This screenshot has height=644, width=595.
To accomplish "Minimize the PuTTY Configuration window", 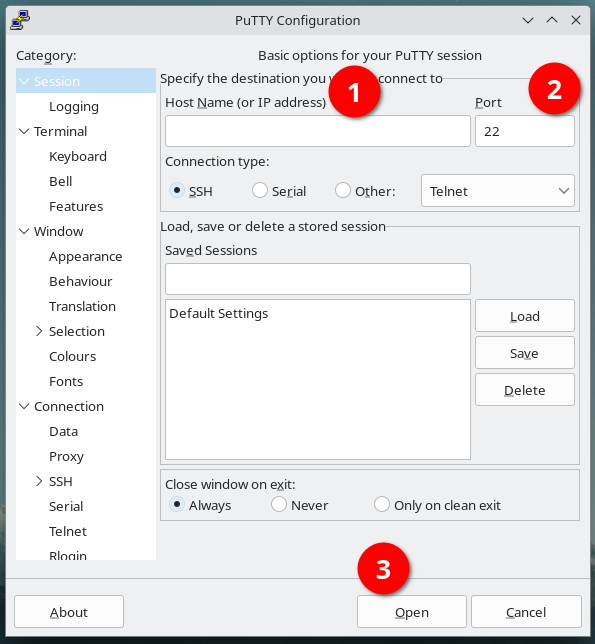I will coord(528,20).
